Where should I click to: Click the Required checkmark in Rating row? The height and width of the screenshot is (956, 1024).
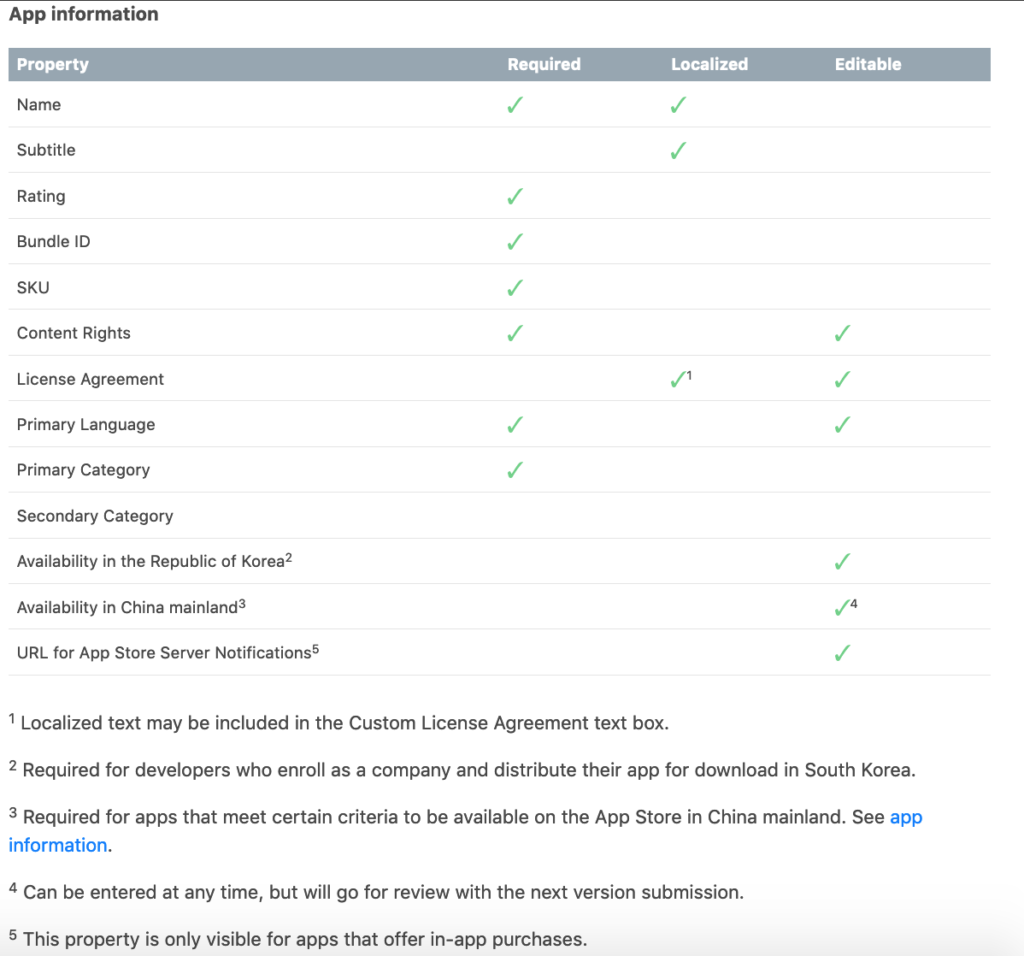(x=515, y=197)
